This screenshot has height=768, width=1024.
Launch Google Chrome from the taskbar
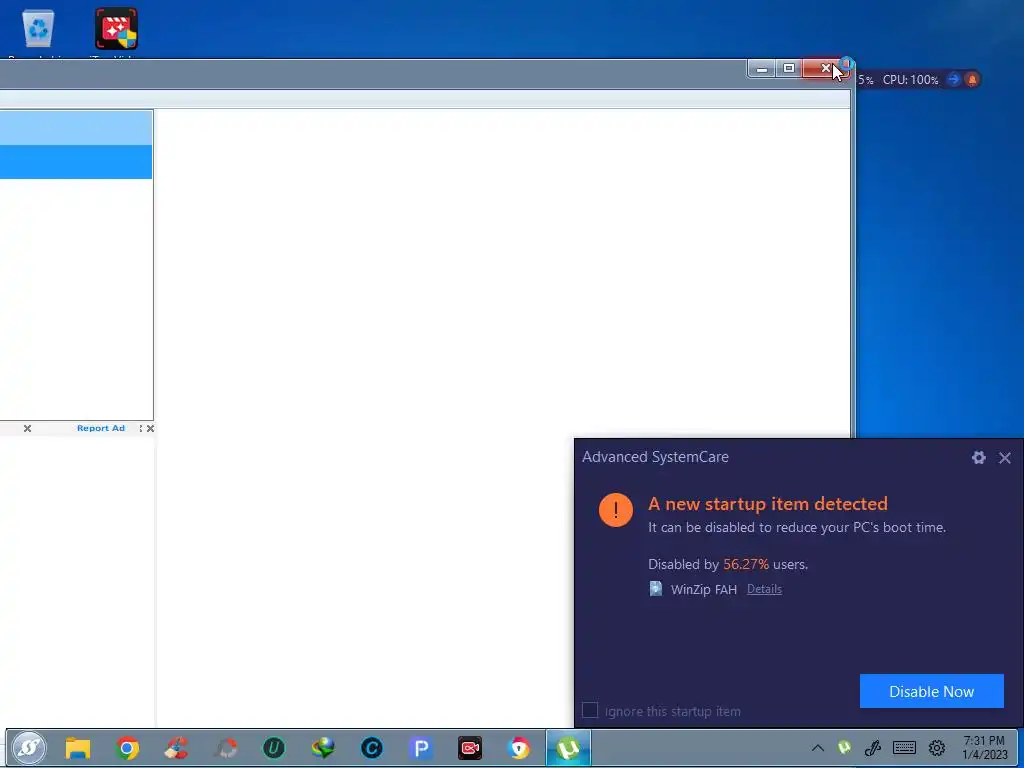click(x=127, y=748)
